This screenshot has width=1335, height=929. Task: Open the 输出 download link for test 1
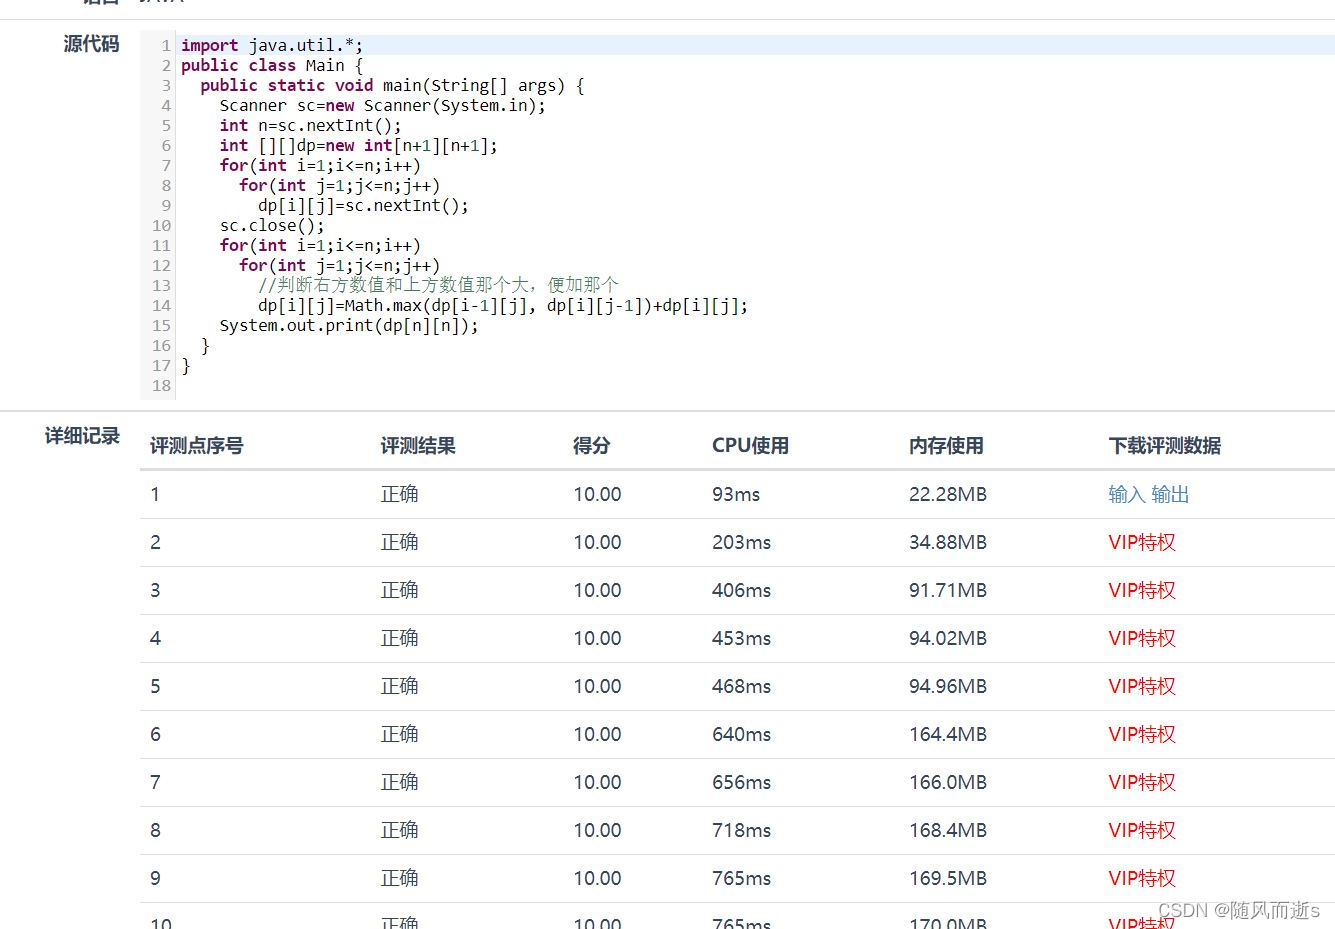pos(1170,494)
